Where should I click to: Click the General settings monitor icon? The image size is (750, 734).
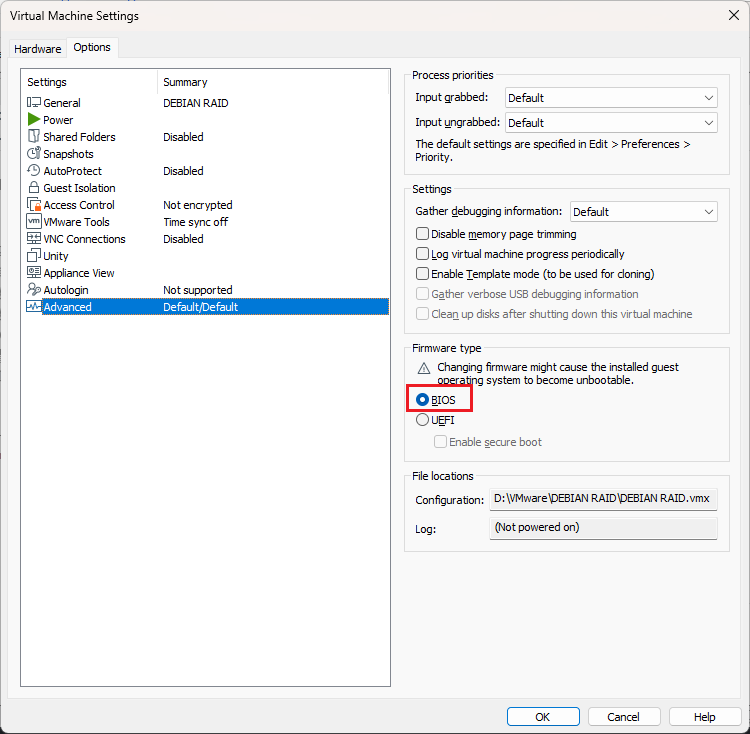click(33, 102)
